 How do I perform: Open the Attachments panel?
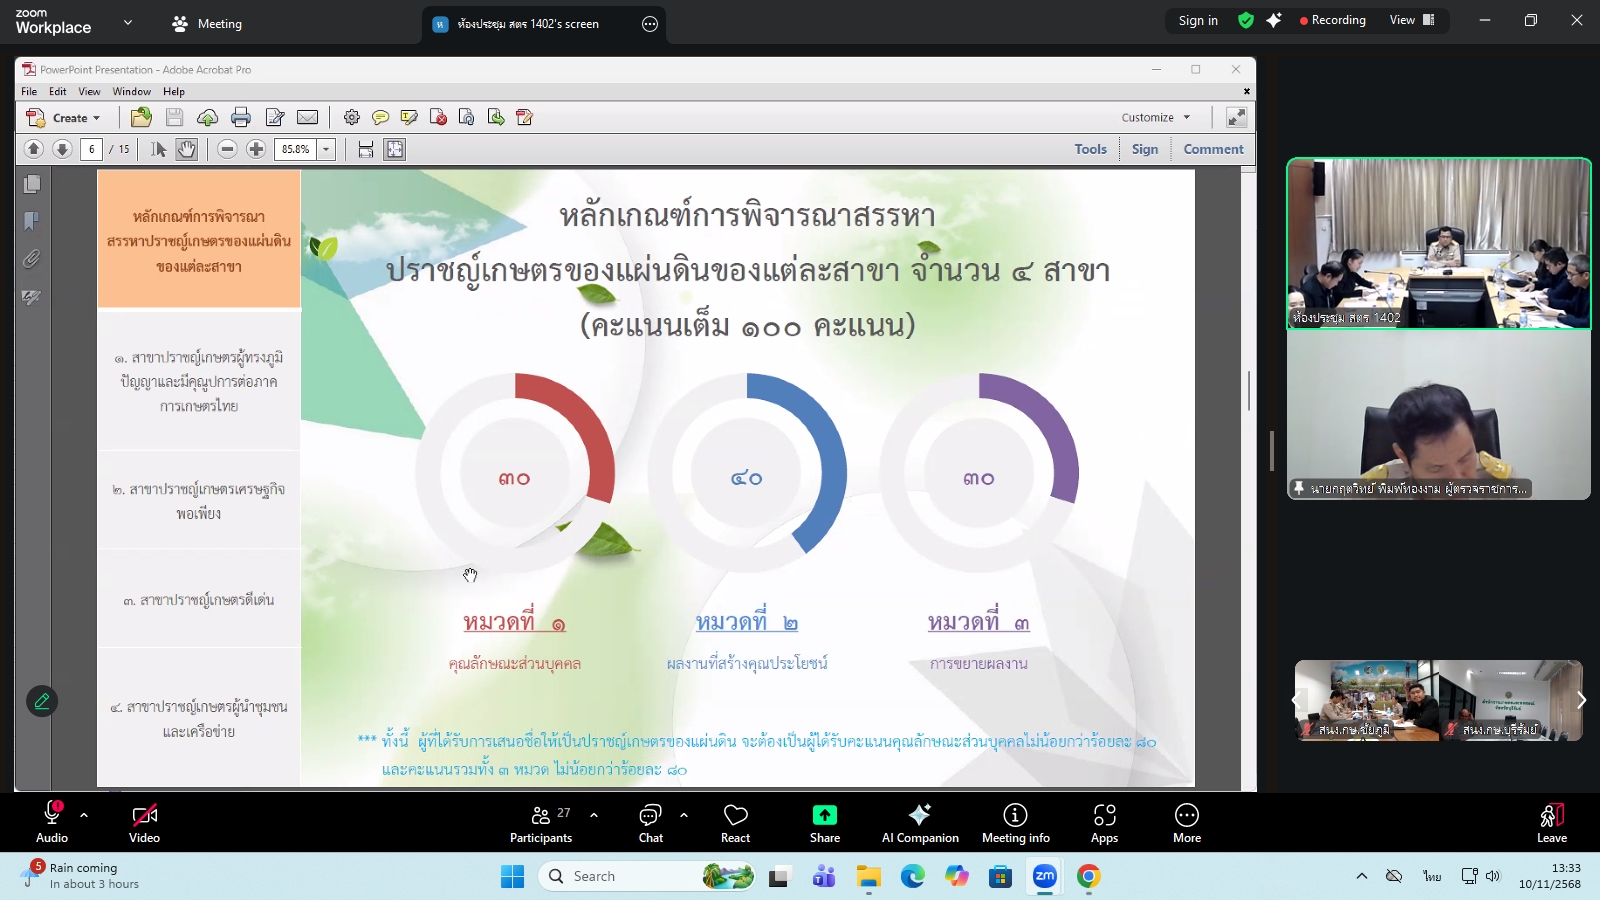click(31, 259)
